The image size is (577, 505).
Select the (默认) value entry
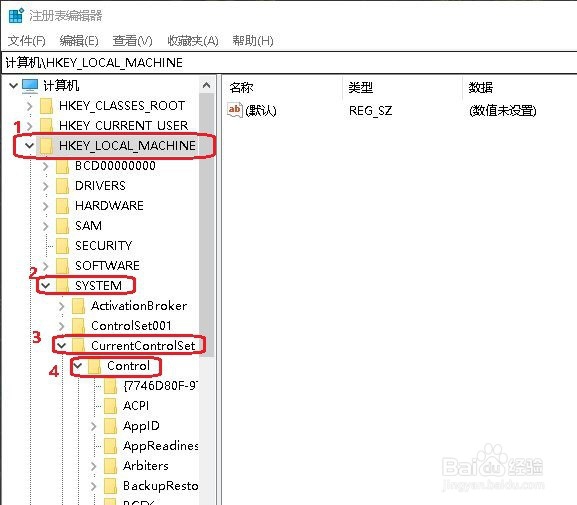(x=261, y=110)
